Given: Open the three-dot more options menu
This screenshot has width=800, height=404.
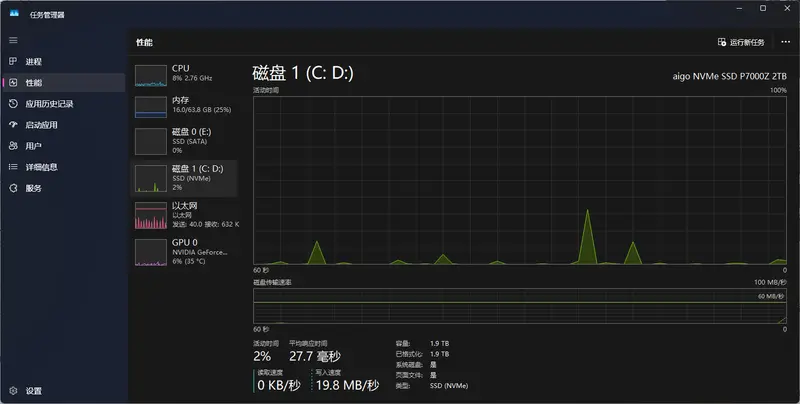Looking at the screenshot, I should [x=785, y=42].
